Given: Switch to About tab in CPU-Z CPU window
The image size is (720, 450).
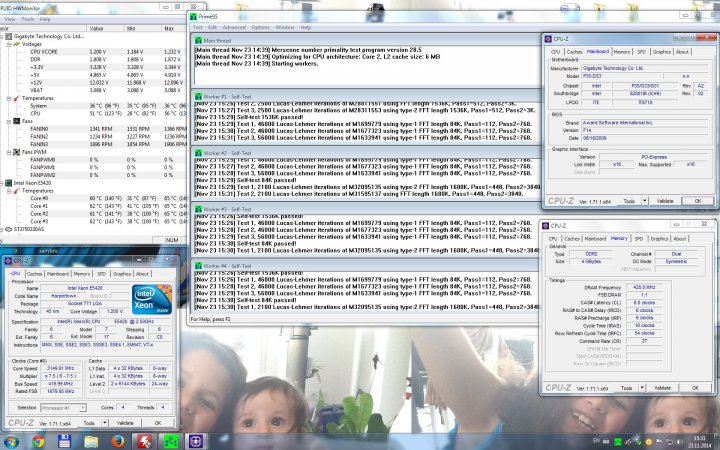Looking at the screenshot, I should (x=142, y=274).
